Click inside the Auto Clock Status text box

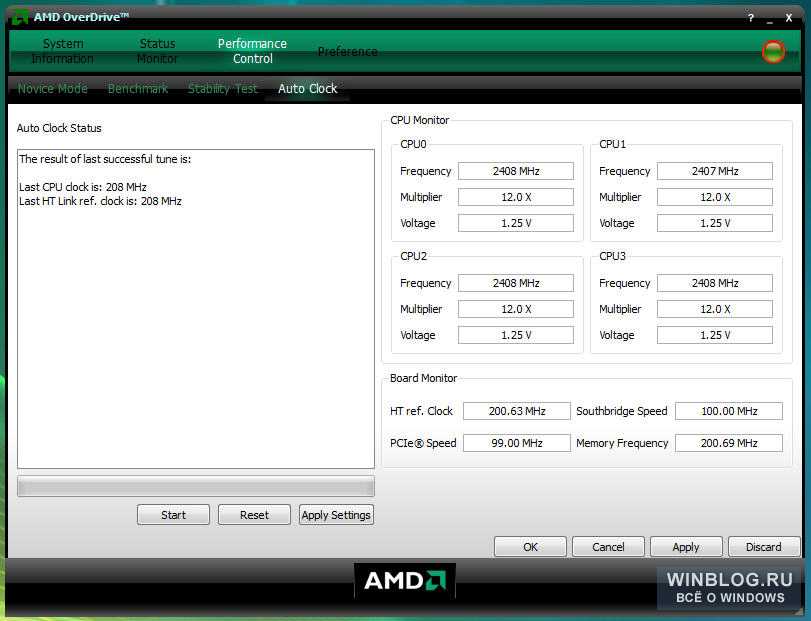196,309
